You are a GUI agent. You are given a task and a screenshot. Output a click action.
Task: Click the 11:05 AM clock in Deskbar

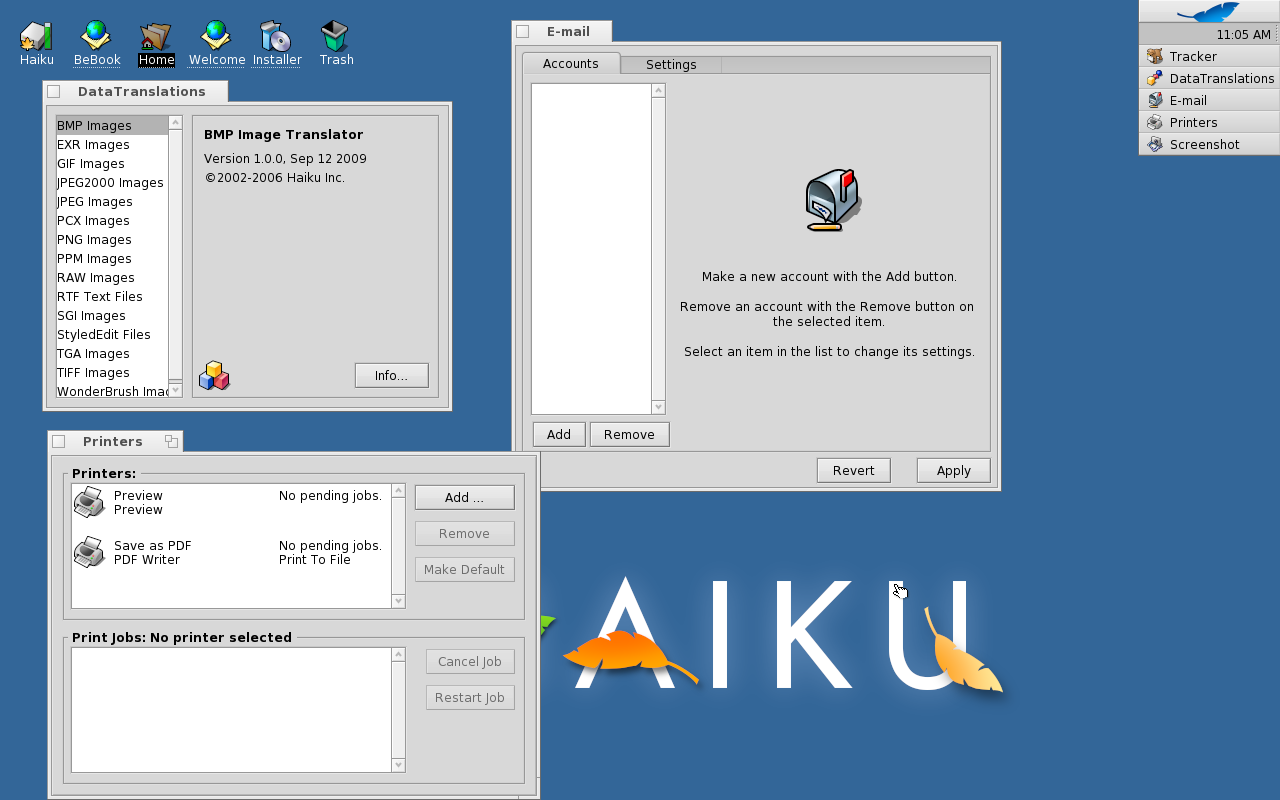pos(1243,34)
